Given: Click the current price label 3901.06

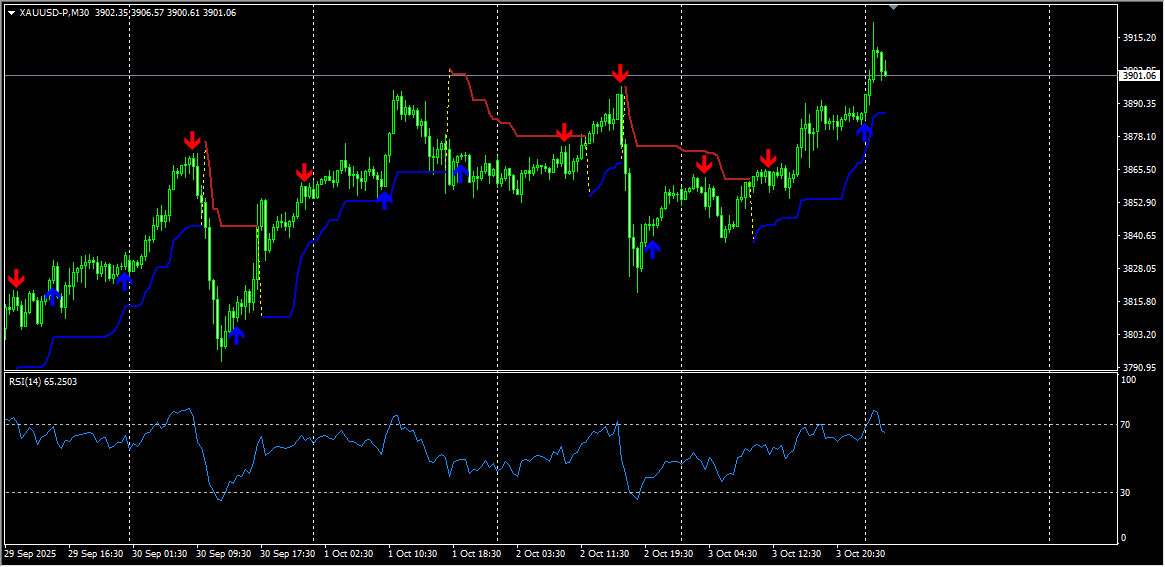Looking at the screenshot, I should (1139, 75).
